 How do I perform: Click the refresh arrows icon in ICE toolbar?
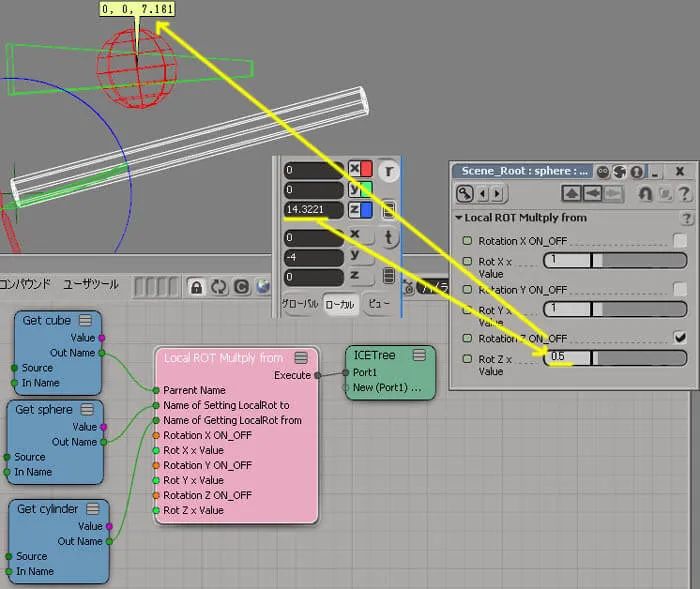click(219, 287)
